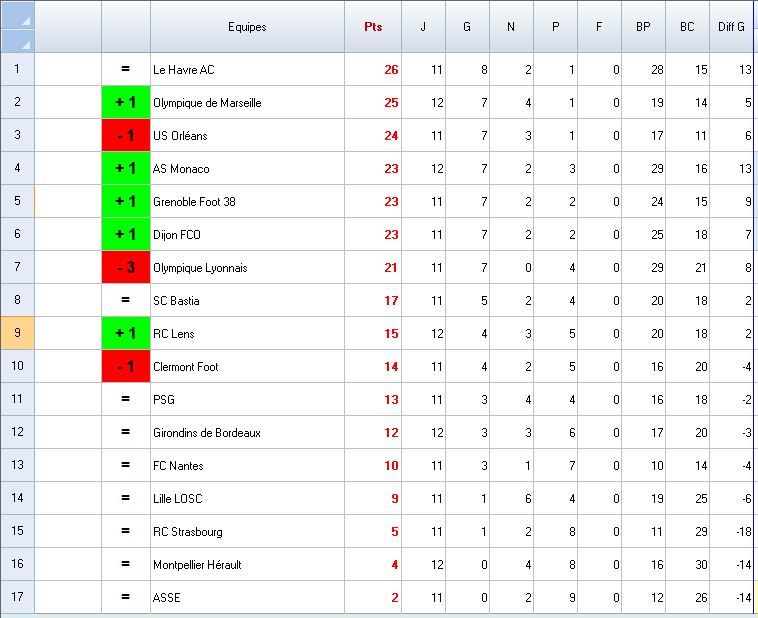Select the Montpellier Hérault team cell
Screen dimensions: 758x618
[x=247, y=565]
